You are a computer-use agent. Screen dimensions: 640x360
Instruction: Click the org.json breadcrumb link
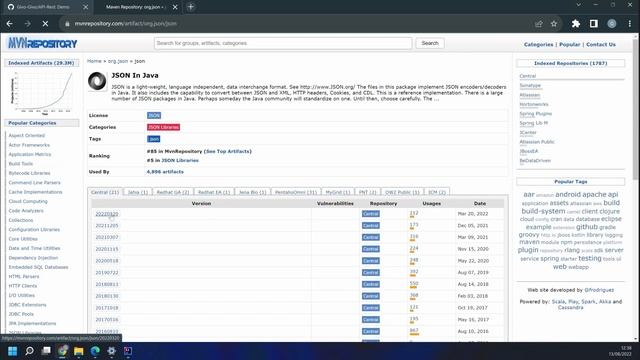click(118, 61)
